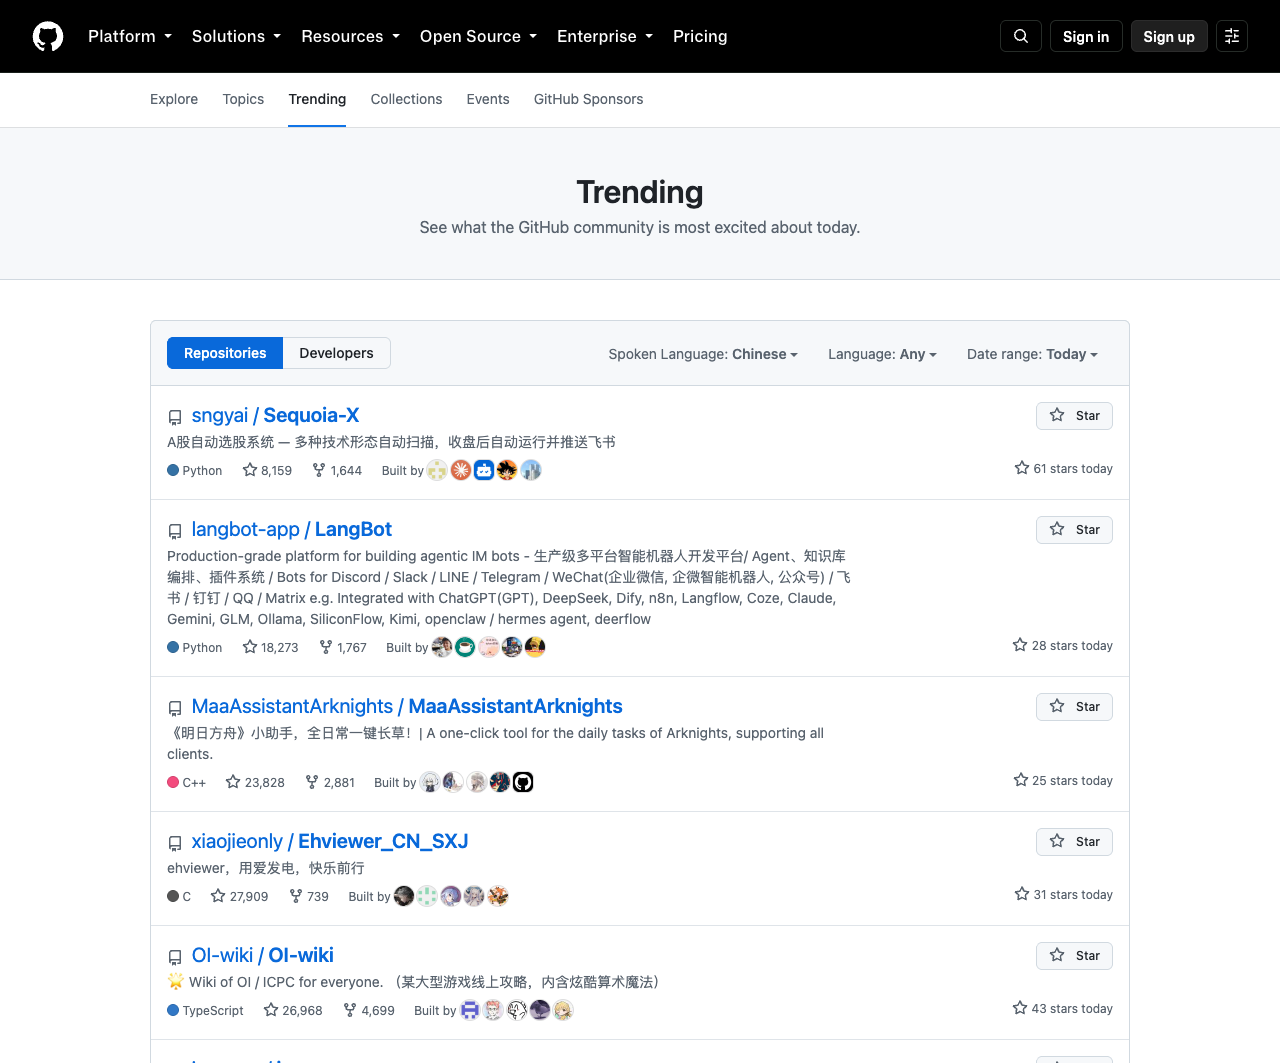Click last contributor avatar for MaaAssistantArknights
The width and height of the screenshot is (1280, 1063).
(x=523, y=782)
